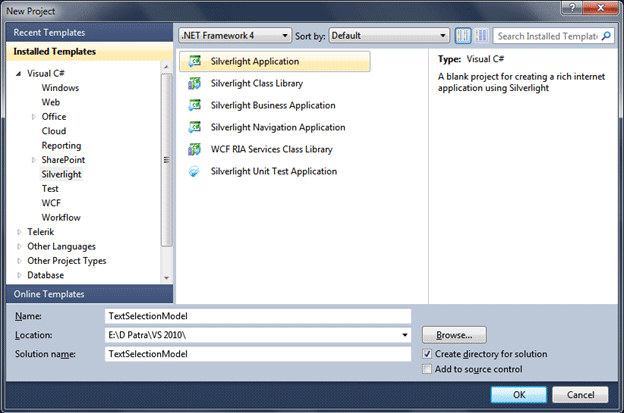This screenshot has height=413, width=624.
Task: Open the Online Templates section
Action: coord(90,294)
